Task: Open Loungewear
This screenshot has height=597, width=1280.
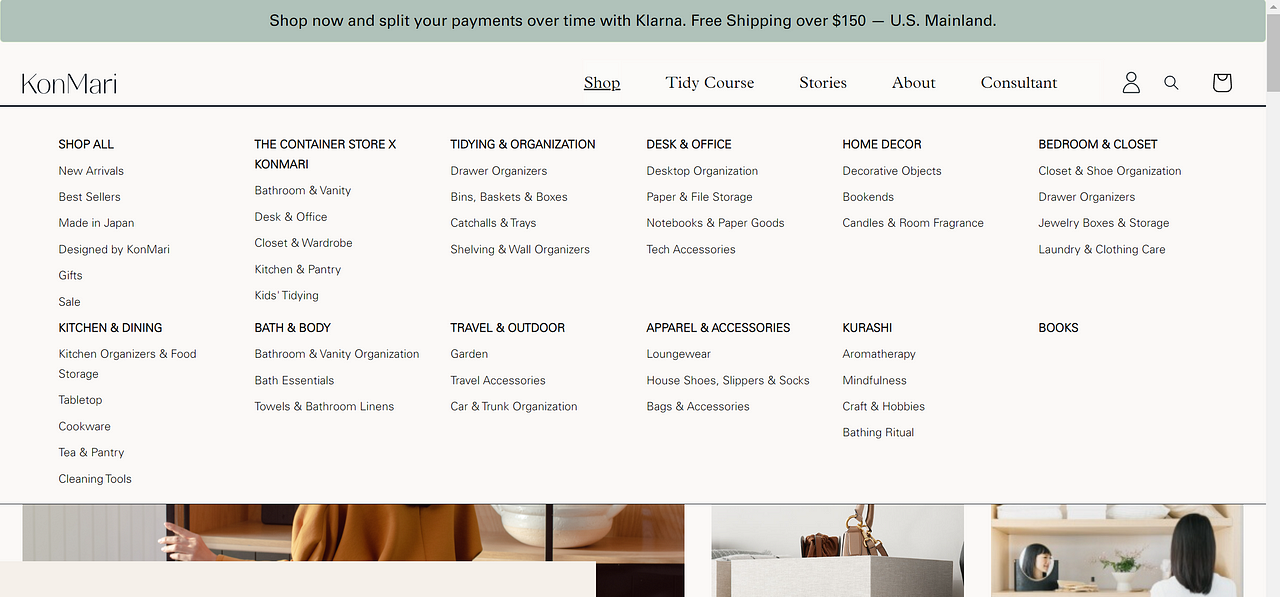Action: 678,354
